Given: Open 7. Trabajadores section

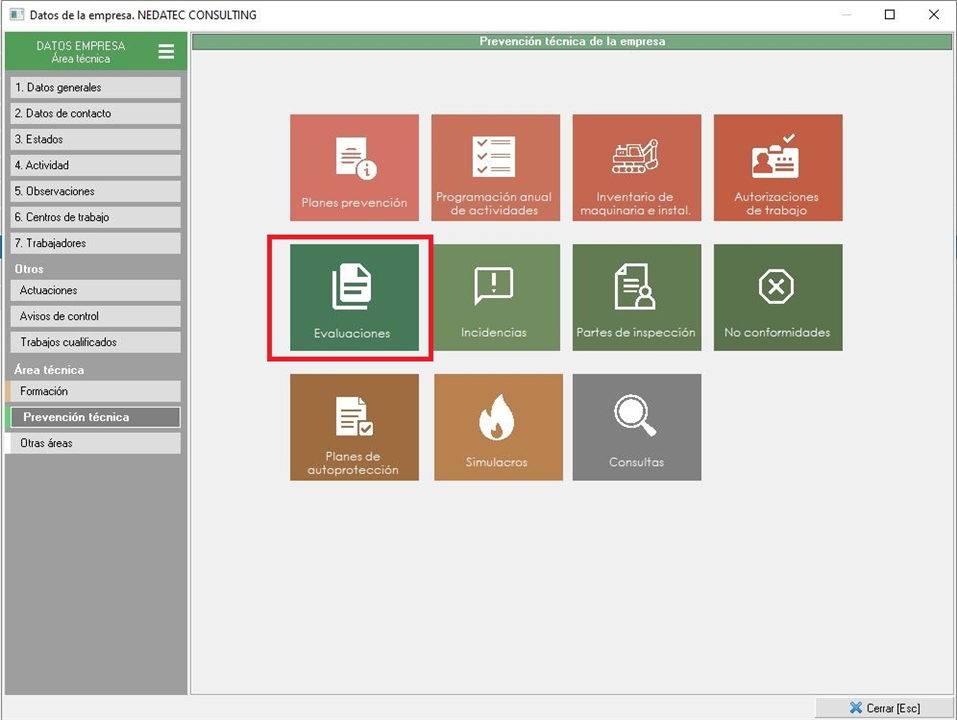Looking at the screenshot, I should pyautogui.click(x=94, y=243).
